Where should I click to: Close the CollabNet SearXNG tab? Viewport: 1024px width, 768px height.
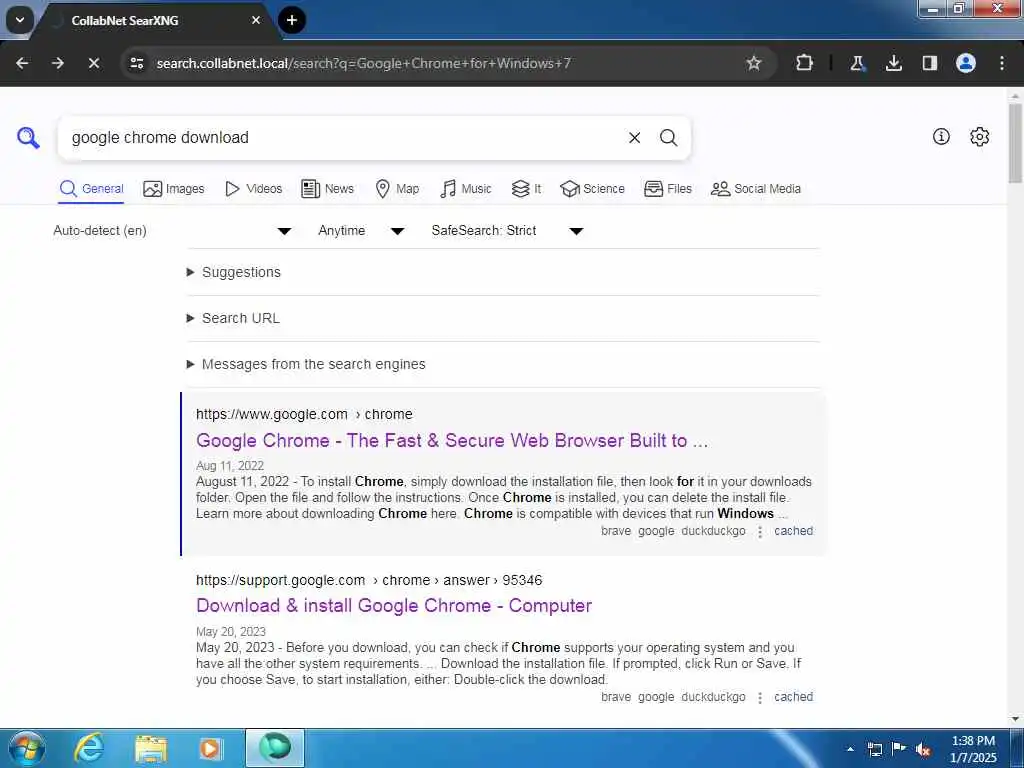coord(256,20)
